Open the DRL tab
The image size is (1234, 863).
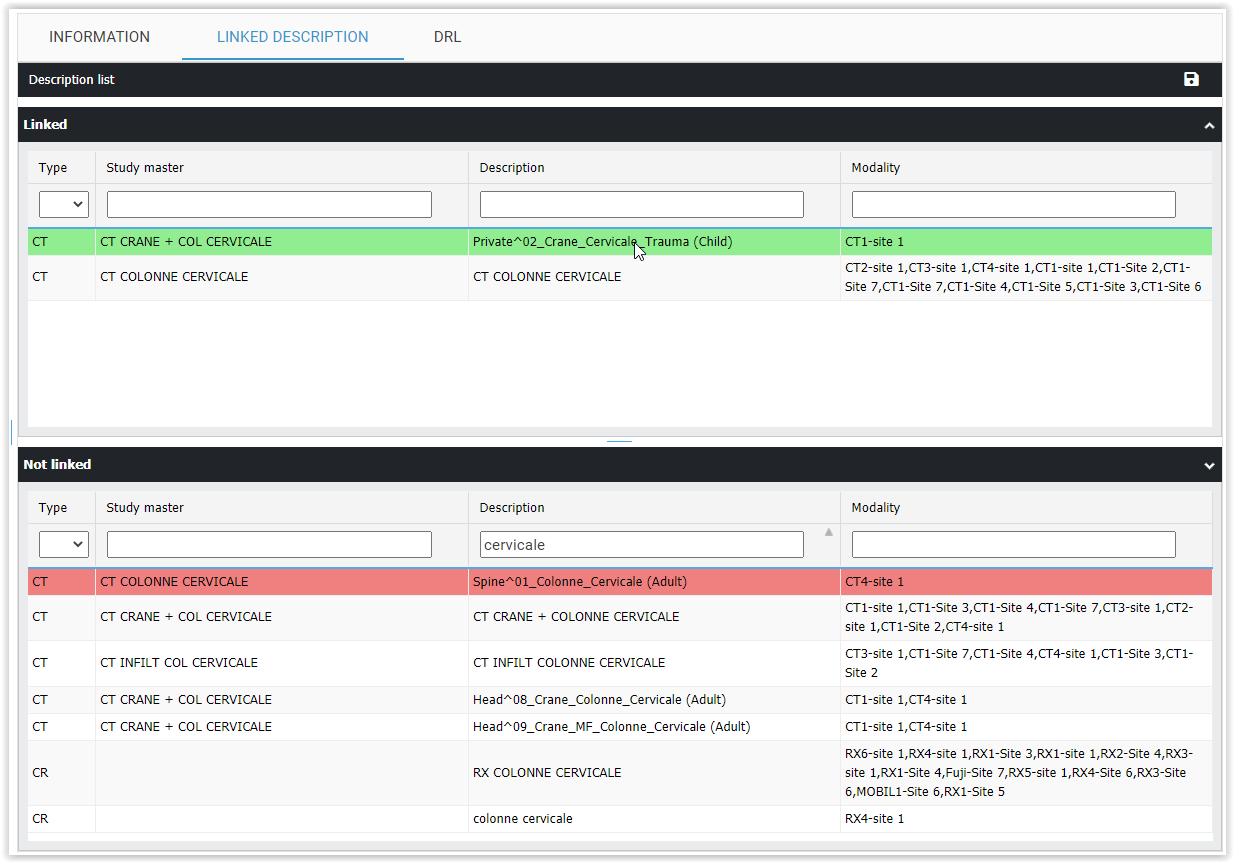pyautogui.click(x=447, y=37)
